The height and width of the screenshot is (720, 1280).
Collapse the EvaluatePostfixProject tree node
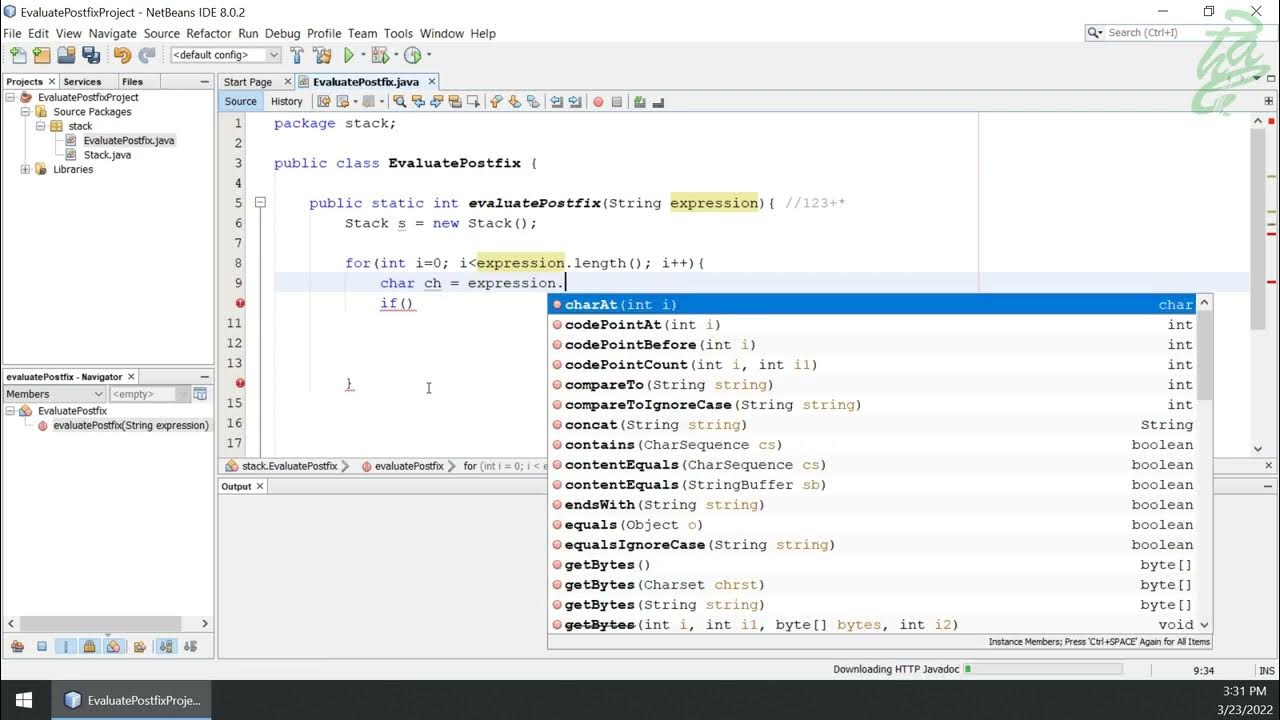[x=11, y=97]
